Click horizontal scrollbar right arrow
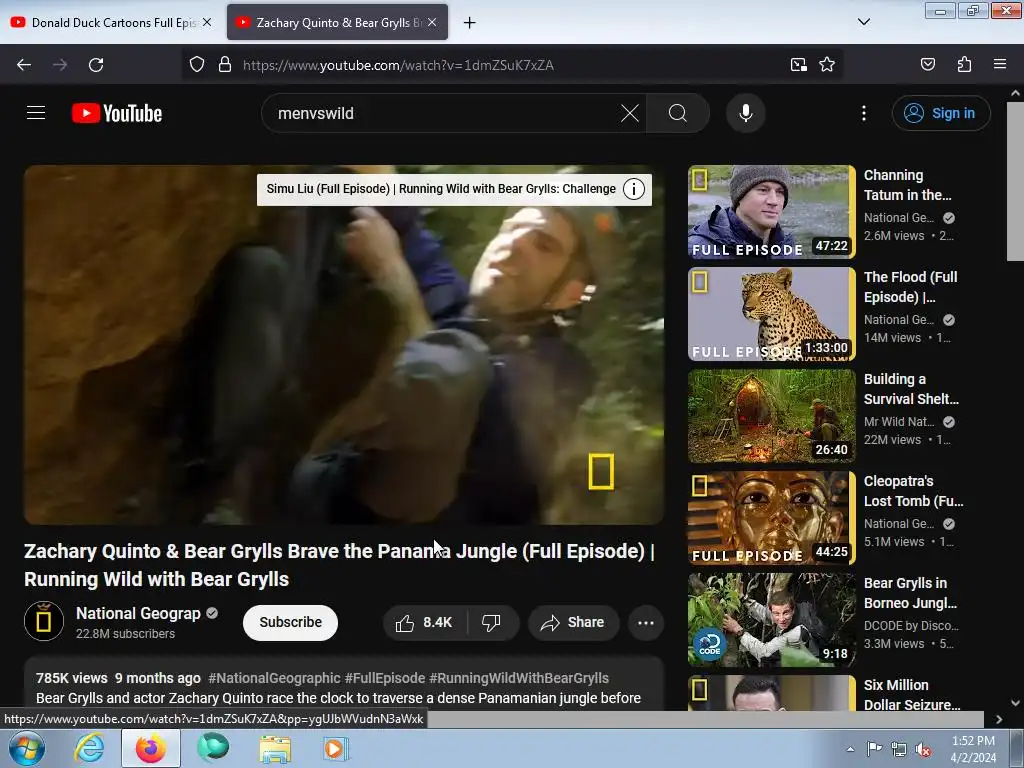This screenshot has height=768, width=1024. point(999,719)
